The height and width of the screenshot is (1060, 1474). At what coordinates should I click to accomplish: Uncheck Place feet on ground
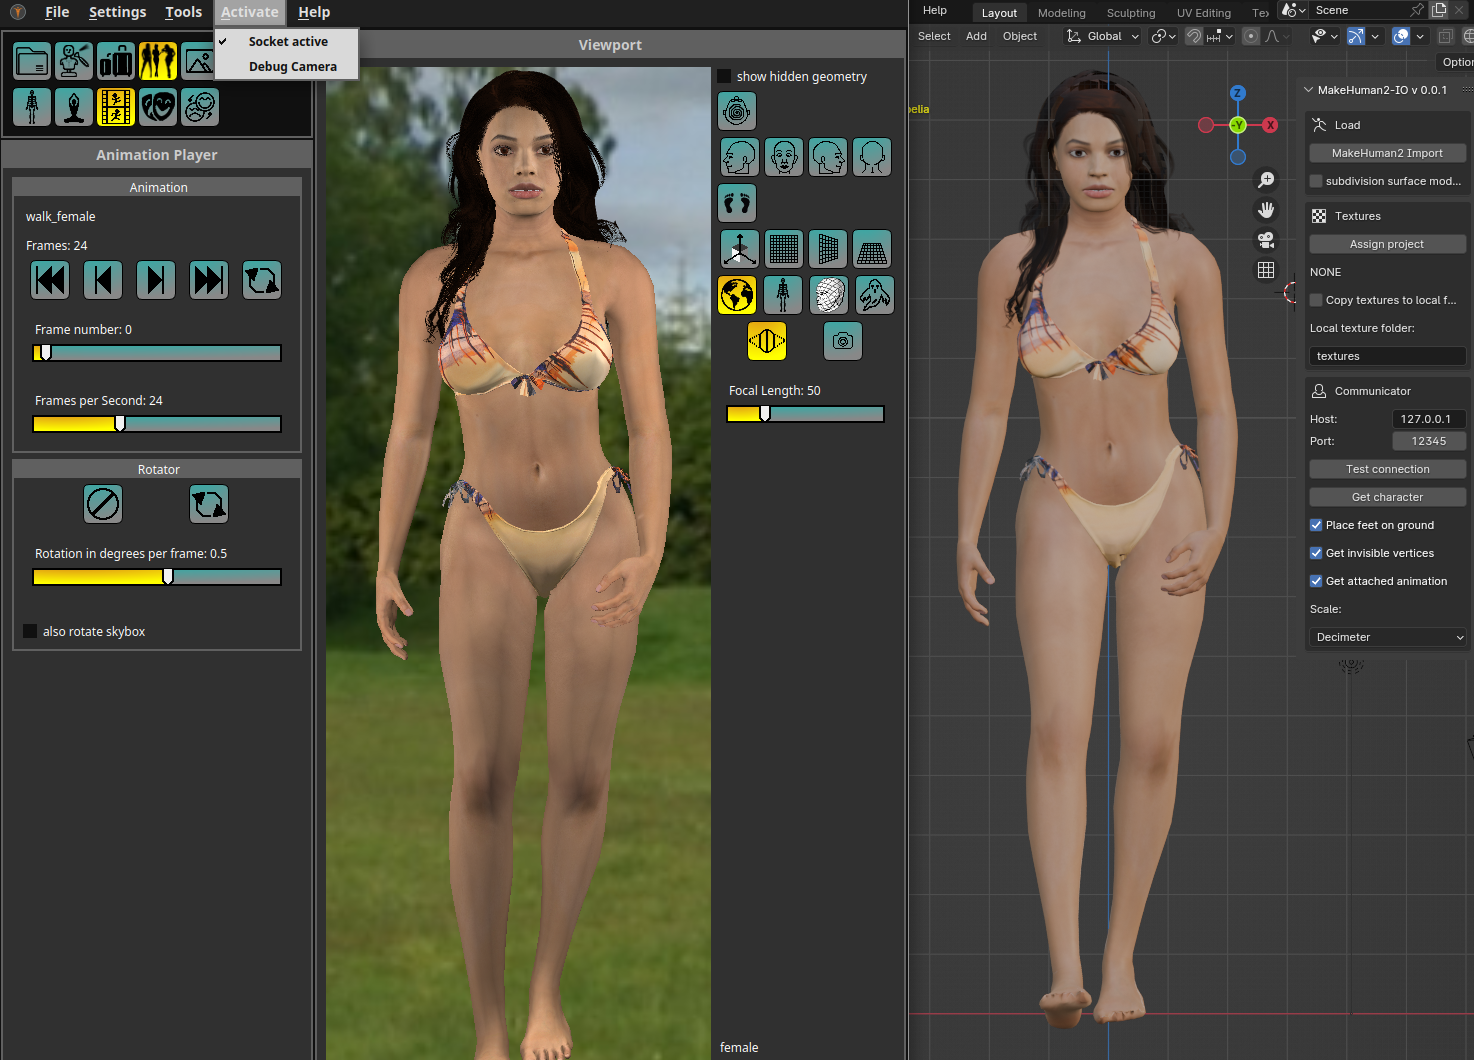pyautogui.click(x=1316, y=525)
